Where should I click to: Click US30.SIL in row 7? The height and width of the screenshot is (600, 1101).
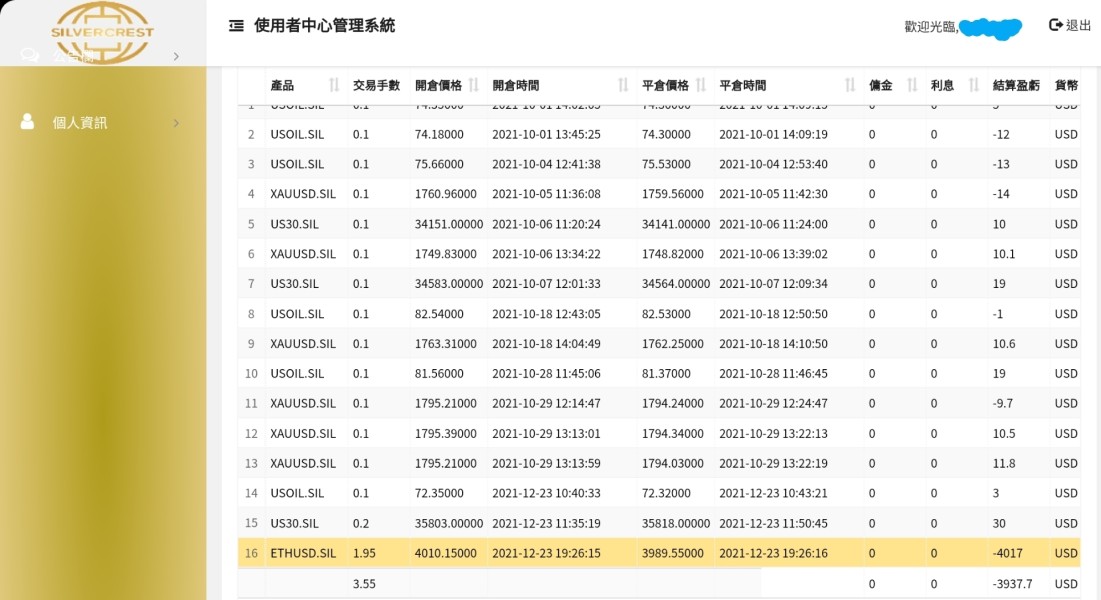(x=294, y=284)
